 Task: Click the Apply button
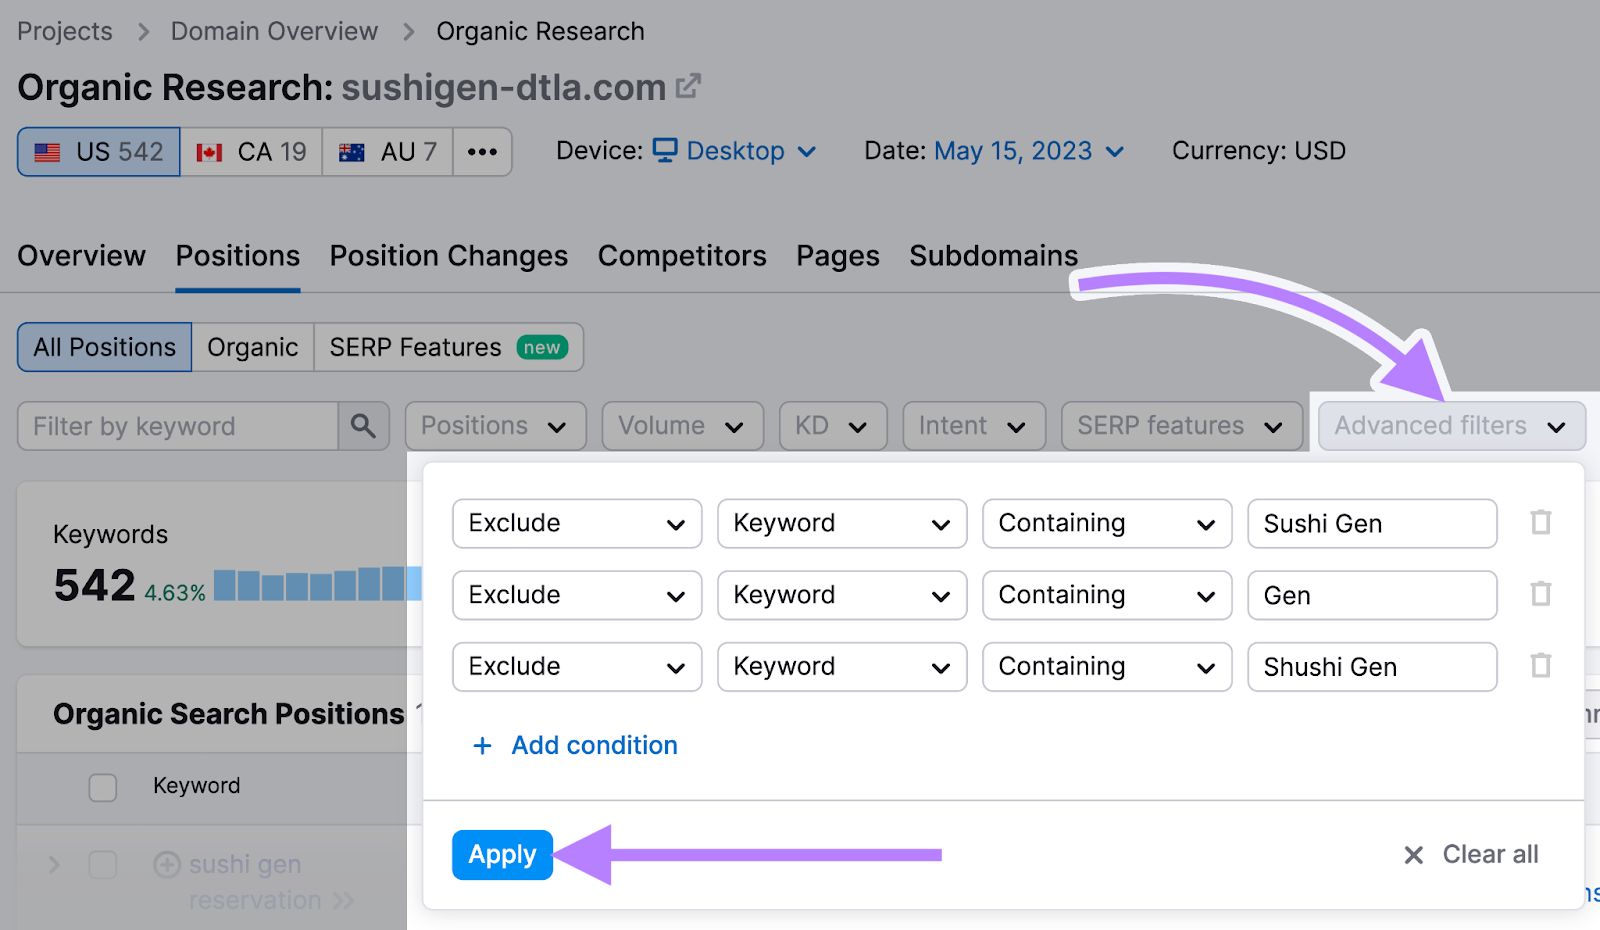(x=502, y=855)
